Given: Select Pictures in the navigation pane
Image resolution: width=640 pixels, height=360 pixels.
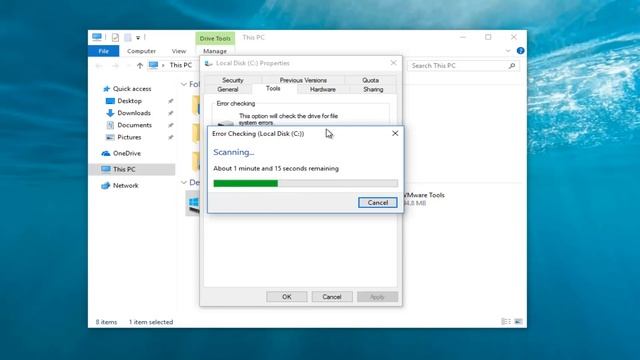Looking at the screenshot, I should [129, 137].
